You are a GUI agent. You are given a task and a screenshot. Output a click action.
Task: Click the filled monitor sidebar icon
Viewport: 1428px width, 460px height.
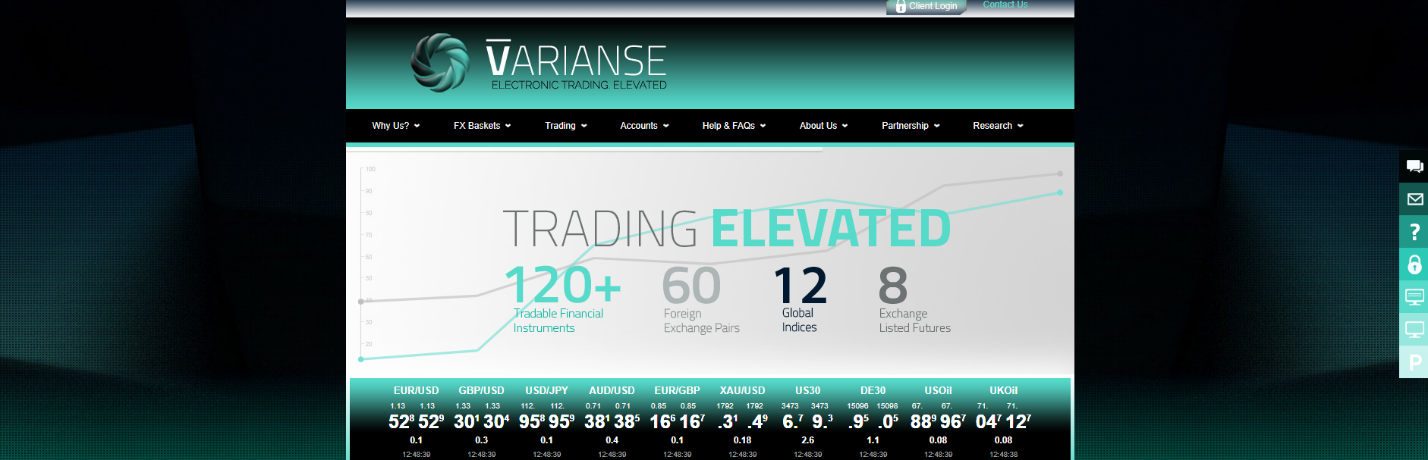tap(1414, 297)
